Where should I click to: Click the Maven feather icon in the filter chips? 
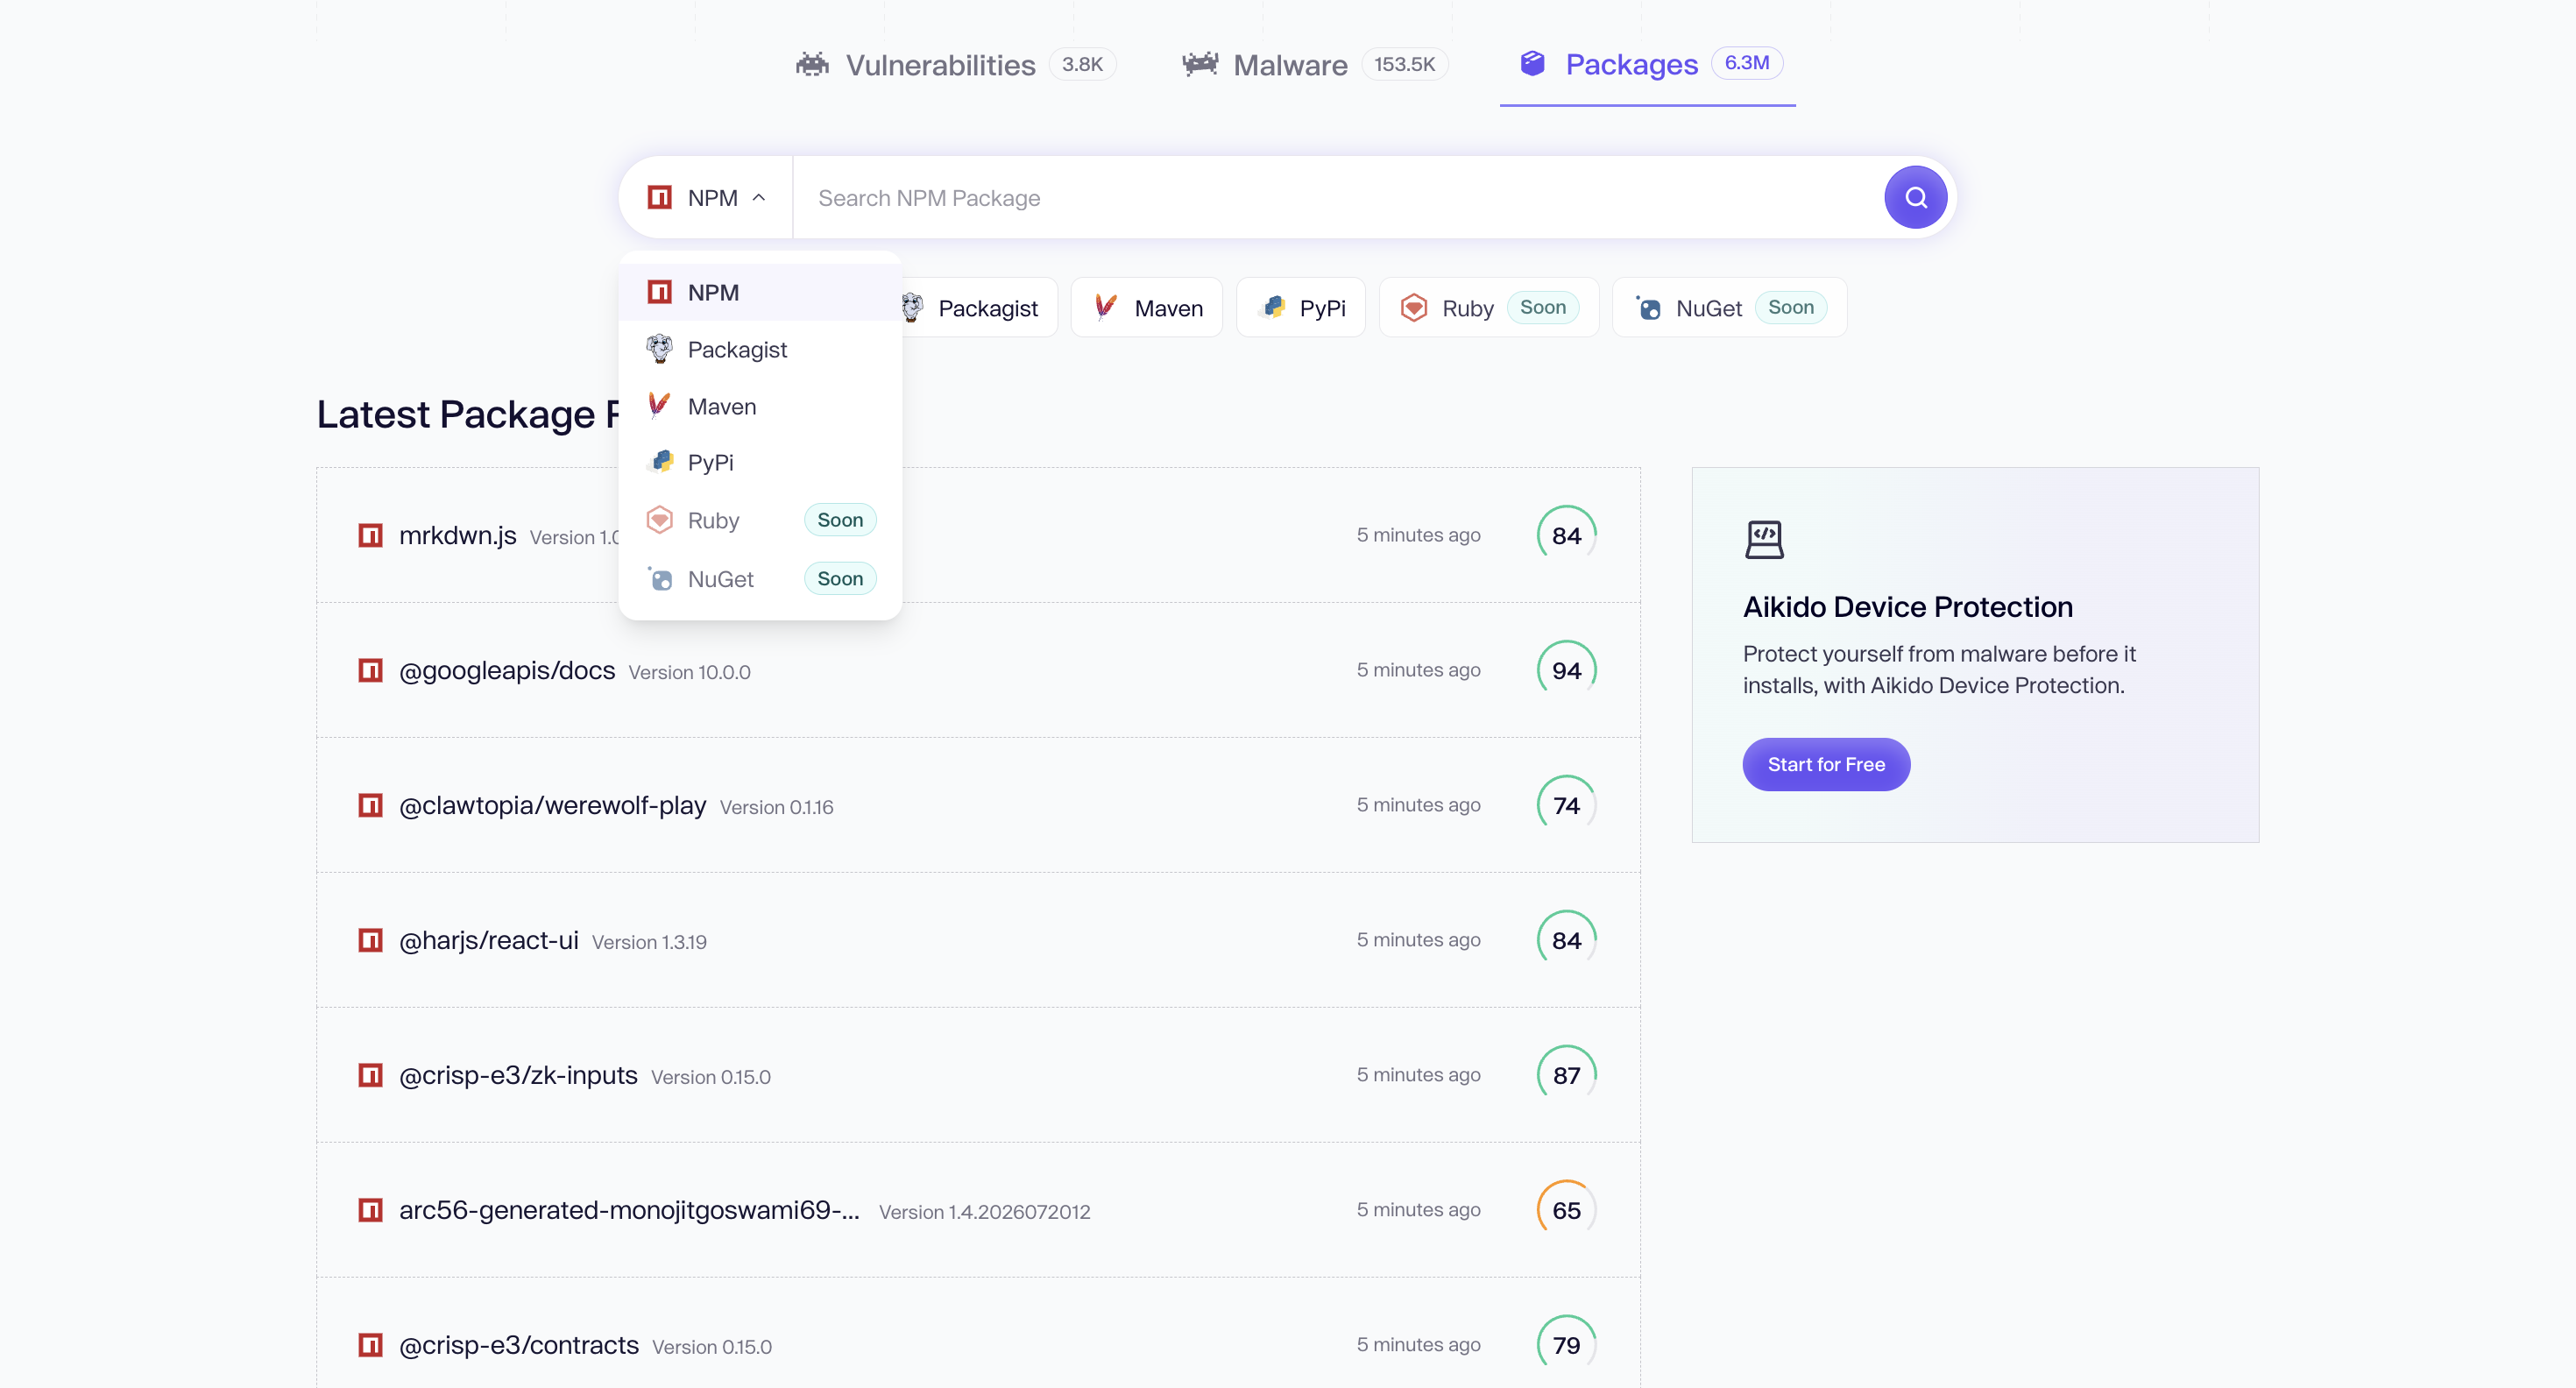point(1105,307)
